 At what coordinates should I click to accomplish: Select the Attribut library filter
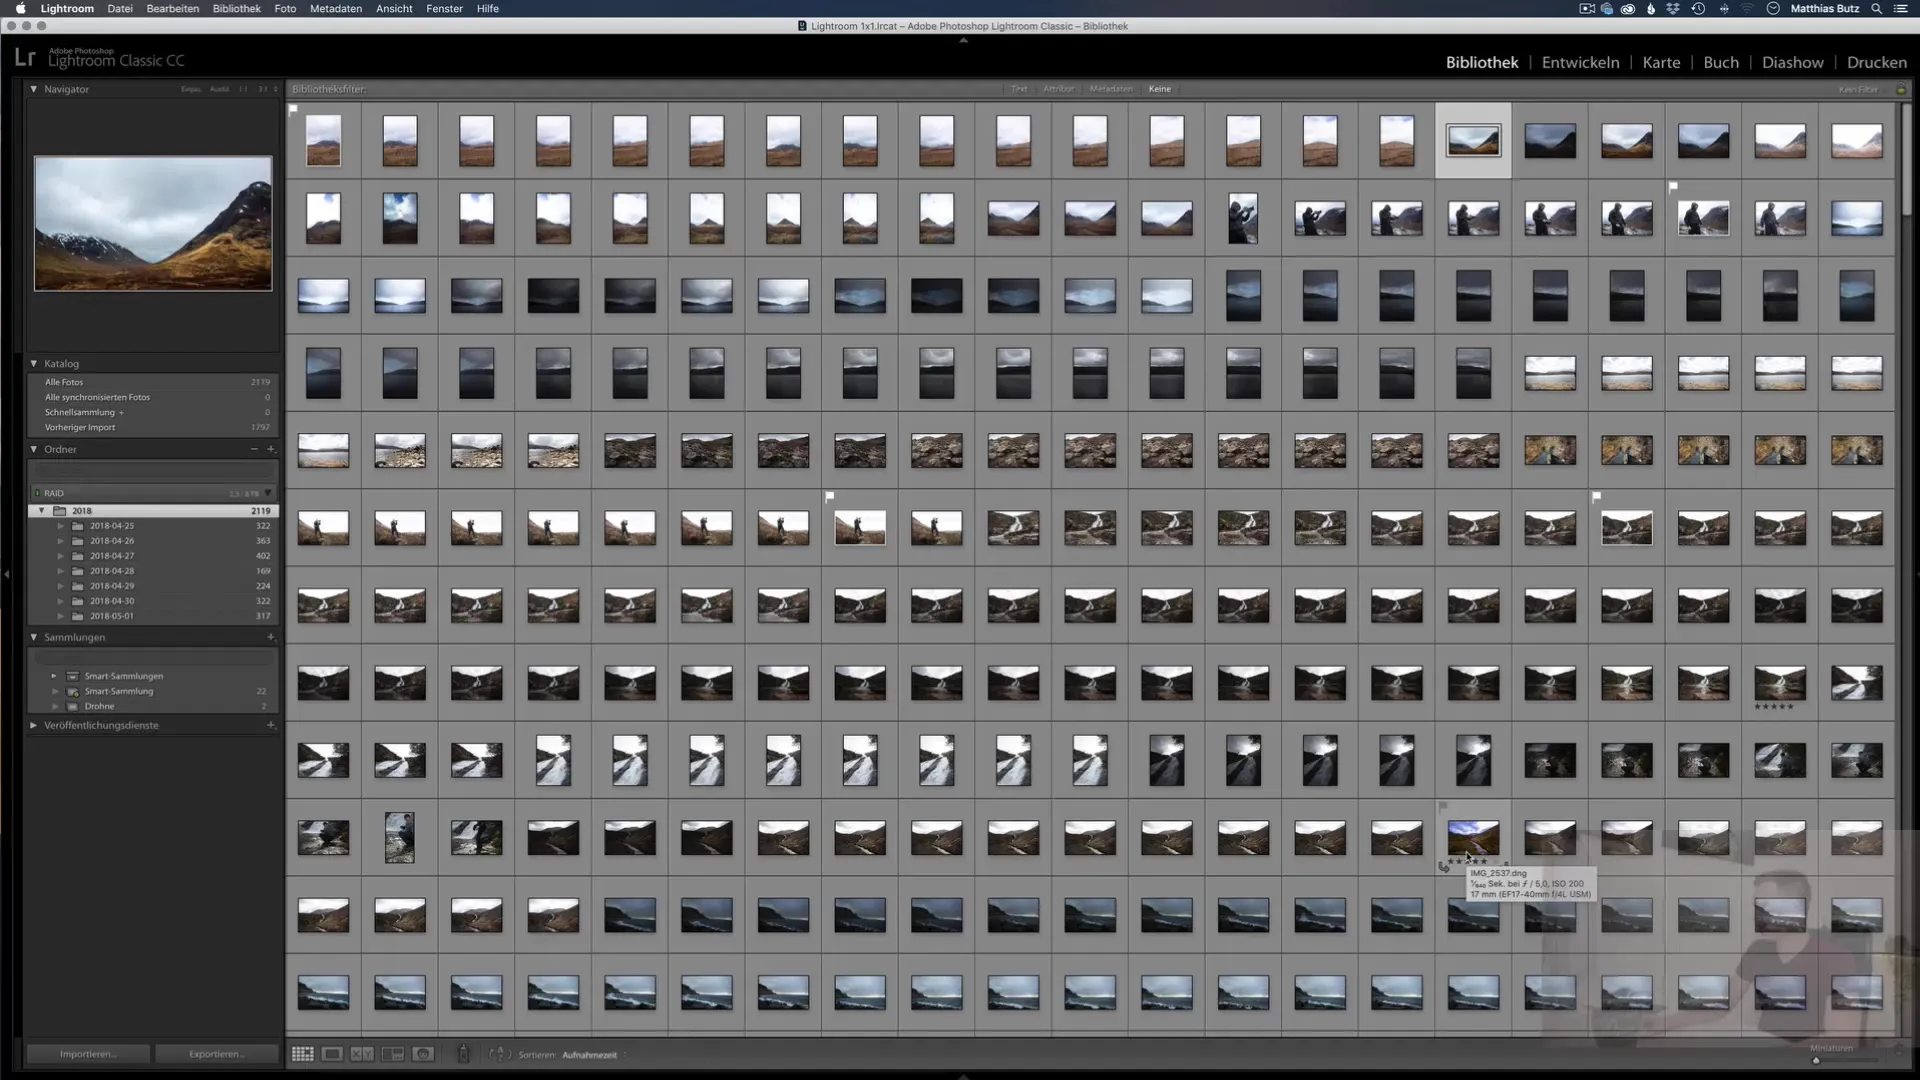1058,89
